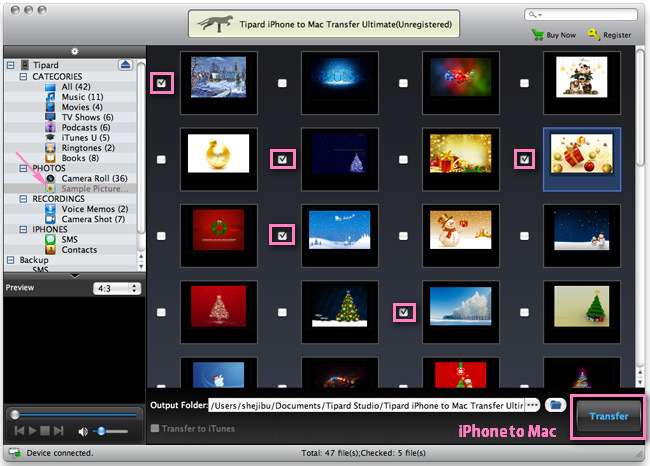650x466 pixels.
Task: Open the output folder with the folder icon
Action: (x=555, y=405)
